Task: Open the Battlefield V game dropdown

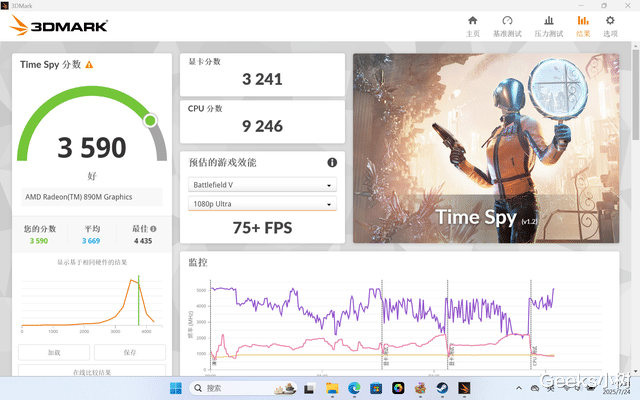Action: (x=262, y=184)
